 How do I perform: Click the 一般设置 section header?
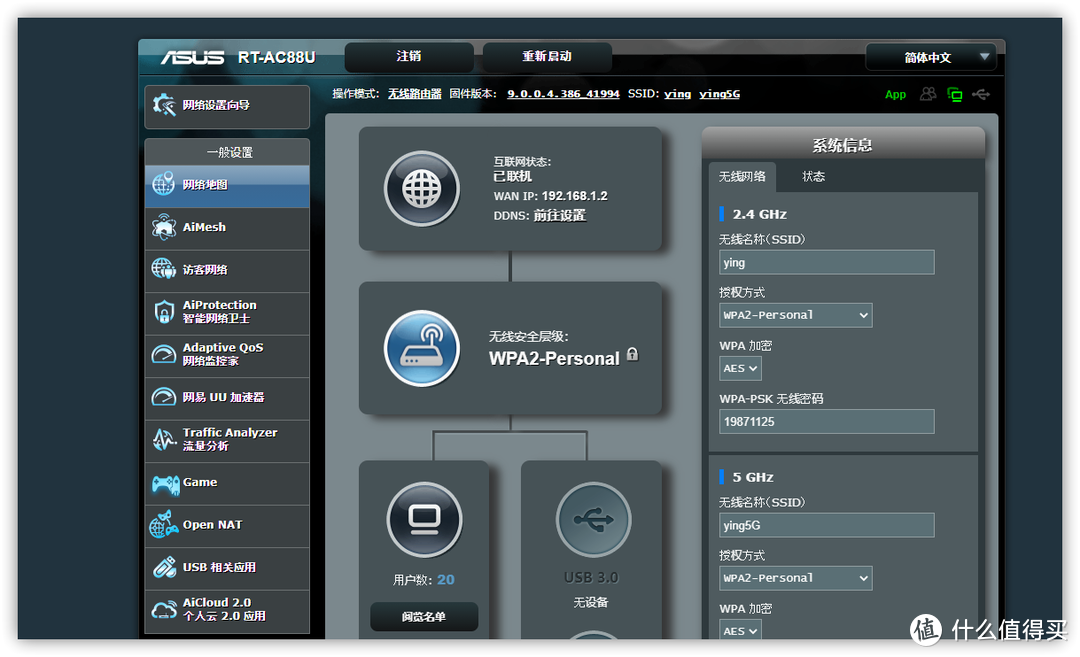click(x=229, y=152)
